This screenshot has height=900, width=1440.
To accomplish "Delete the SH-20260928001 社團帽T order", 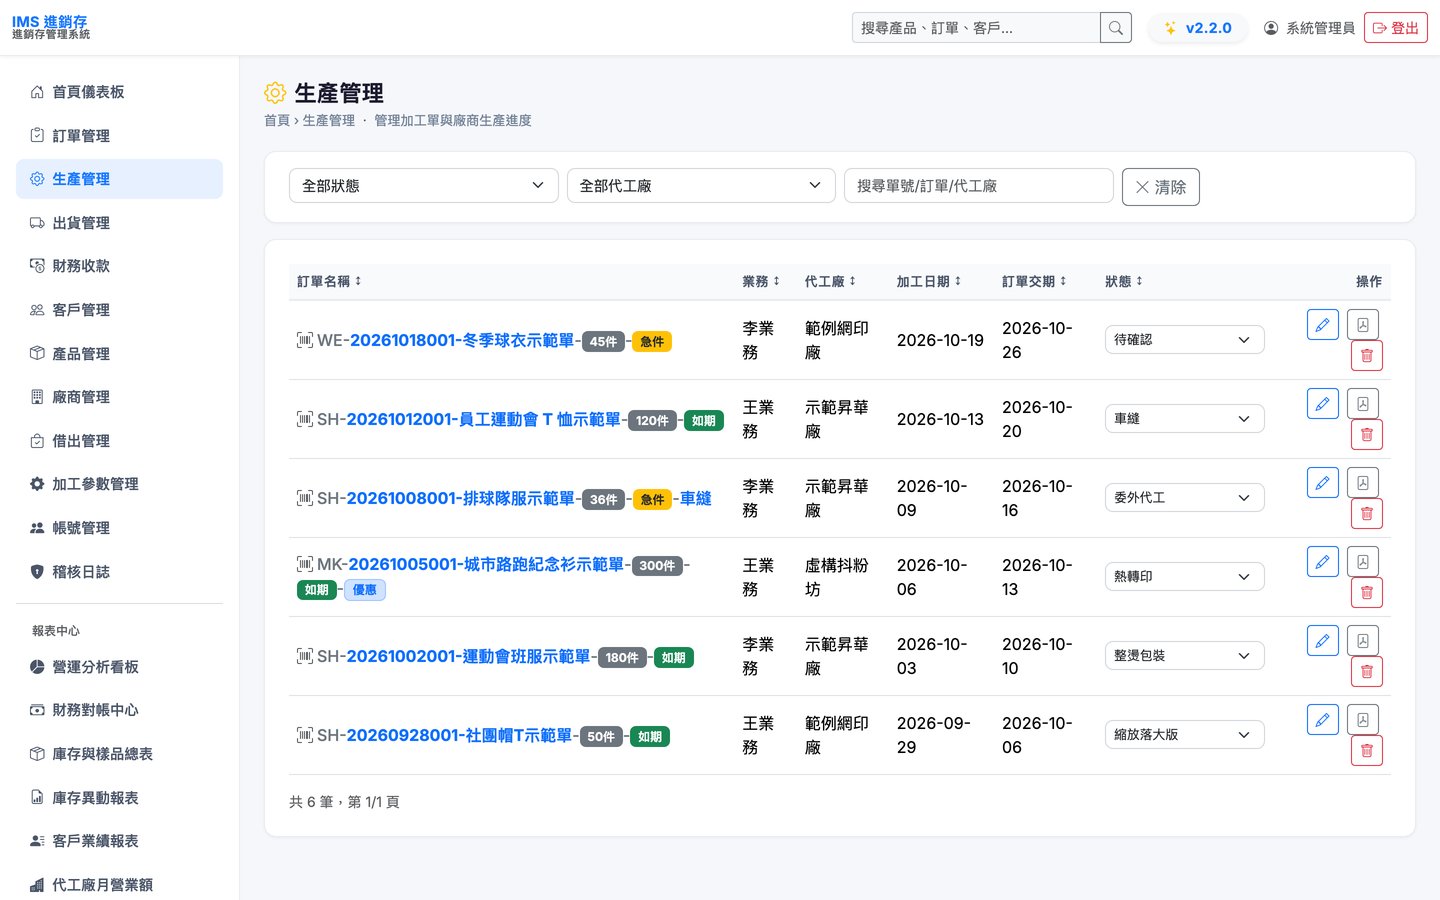I will 1367,751.
